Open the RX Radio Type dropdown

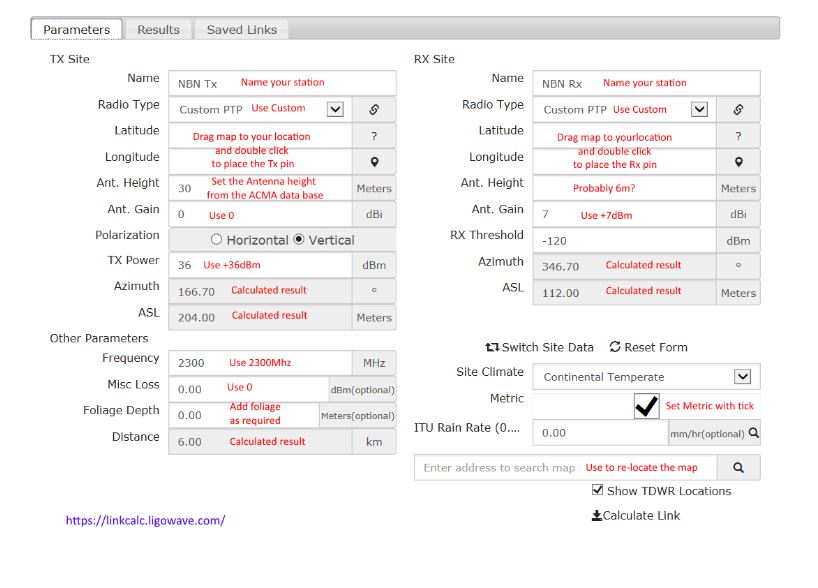tap(700, 109)
